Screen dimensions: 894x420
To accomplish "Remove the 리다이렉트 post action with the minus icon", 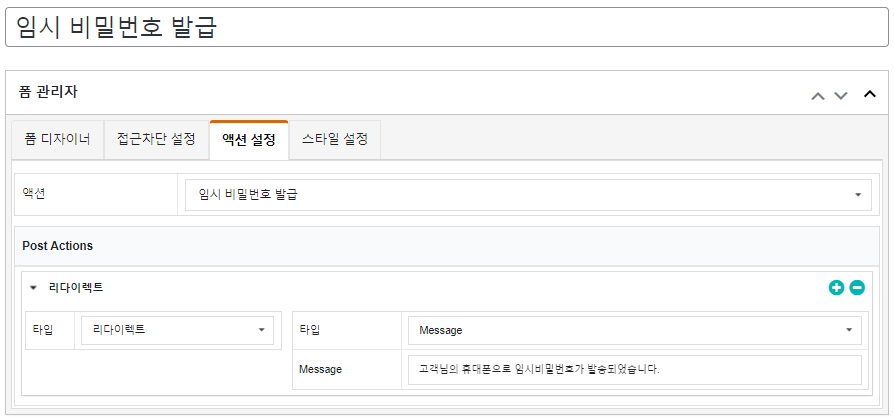I will [857, 288].
